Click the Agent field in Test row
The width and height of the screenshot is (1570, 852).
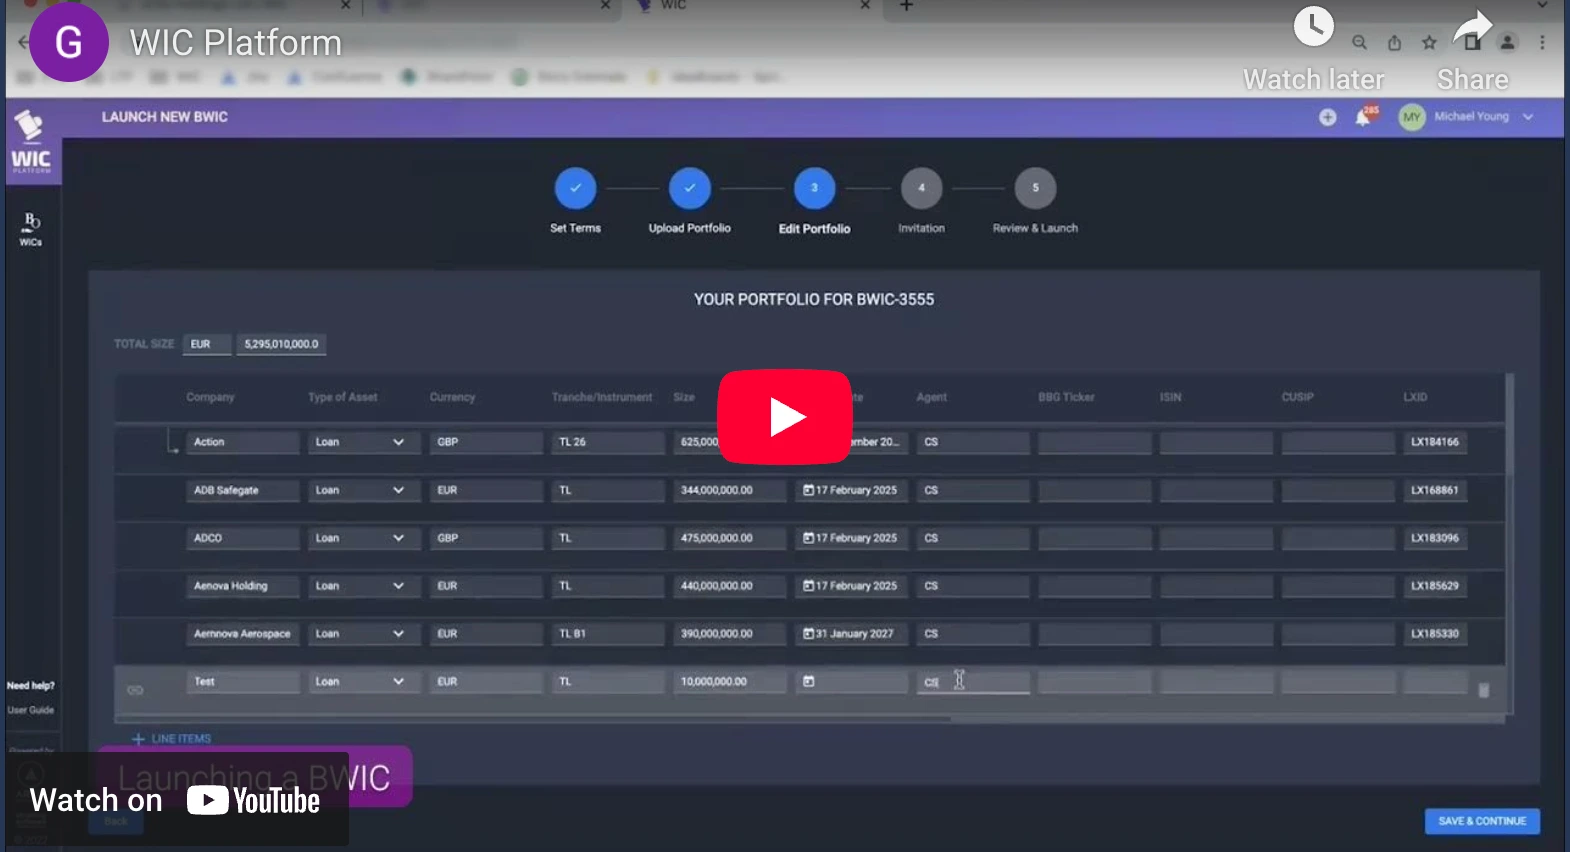pyautogui.click(x=973, y=682)
